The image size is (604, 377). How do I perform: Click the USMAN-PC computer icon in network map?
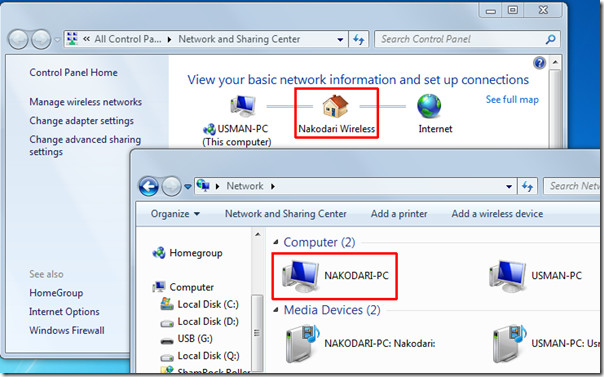pos(243,106)
